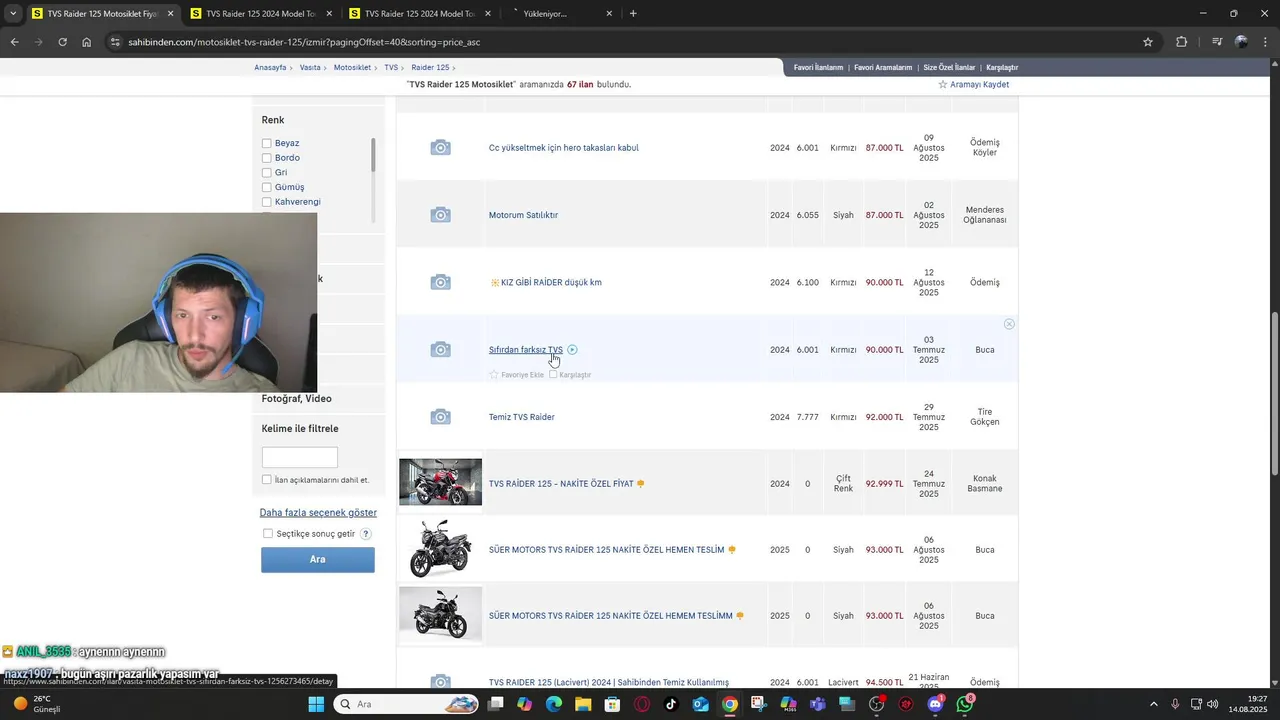Bookmark this page with star icon
Screen dimensions: 1280x720
tap(1148, 42)
